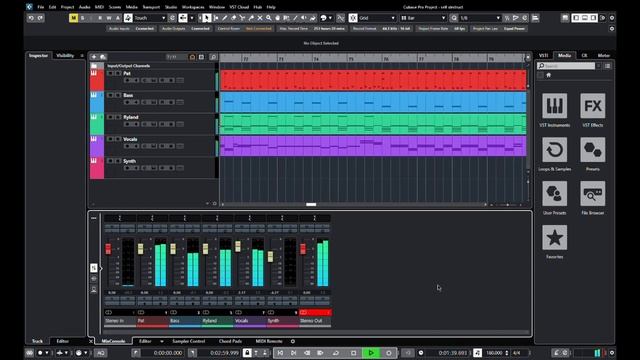Open VST Instruments media tile
Viewport: 640px width, 360px height.
pos(554,106)
